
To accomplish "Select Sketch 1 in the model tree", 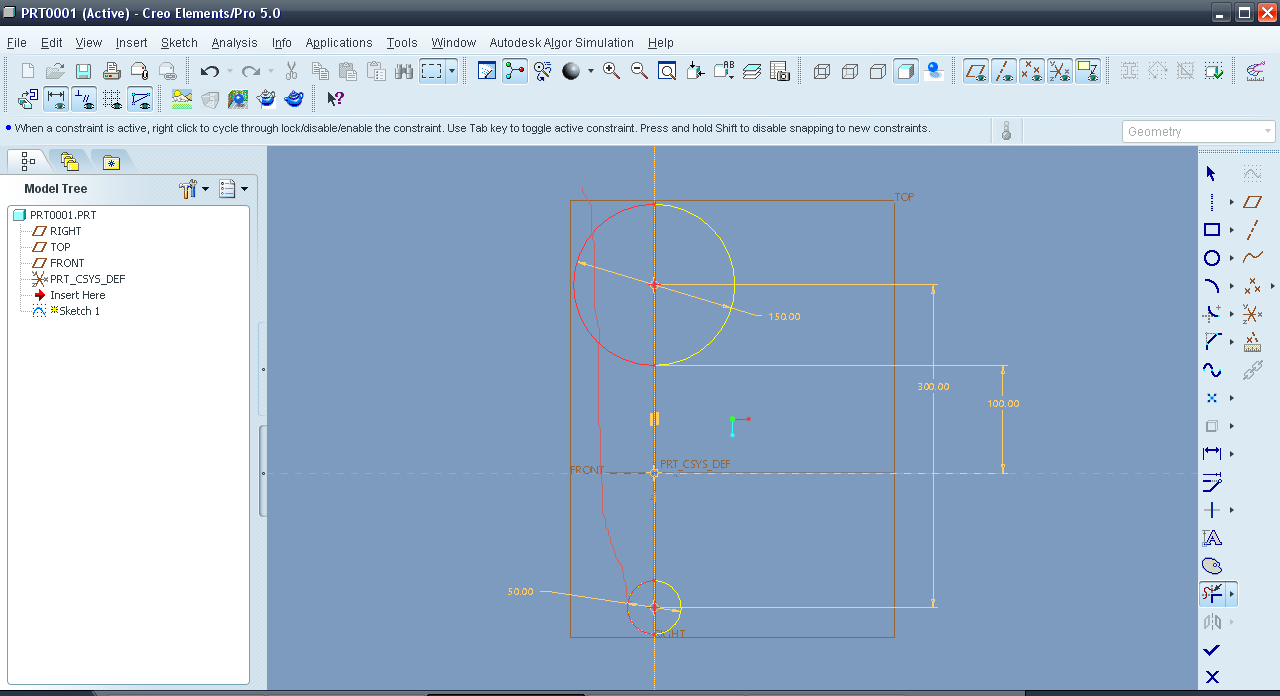I will [79, 311].
